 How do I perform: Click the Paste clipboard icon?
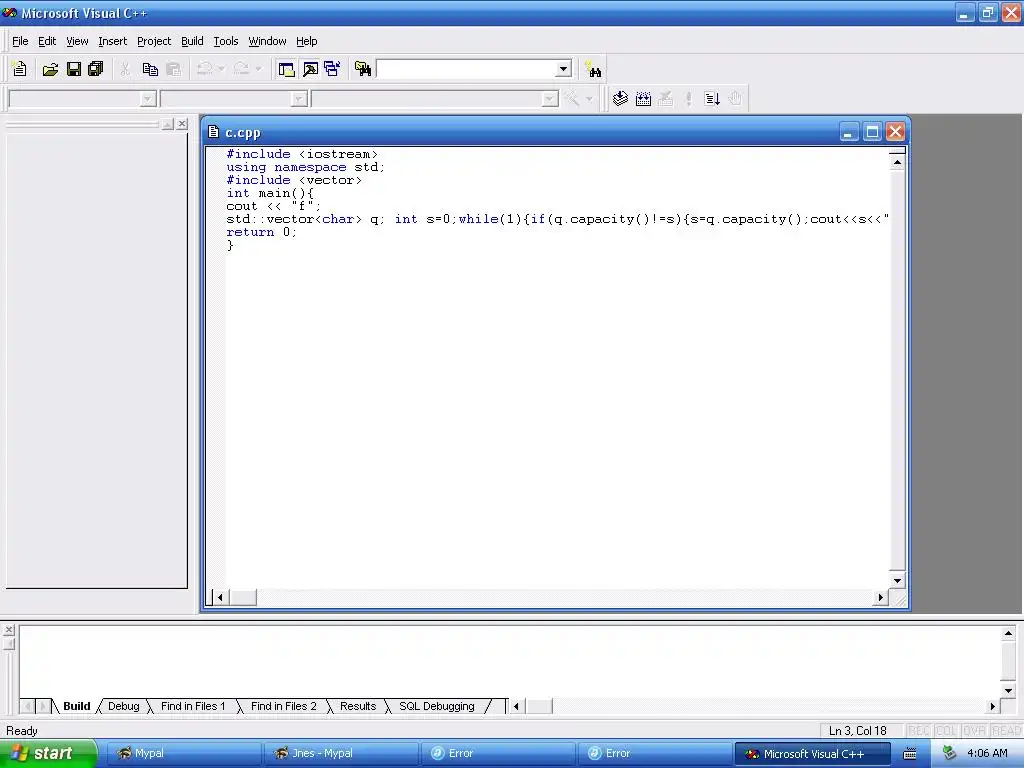pos(173,69)
